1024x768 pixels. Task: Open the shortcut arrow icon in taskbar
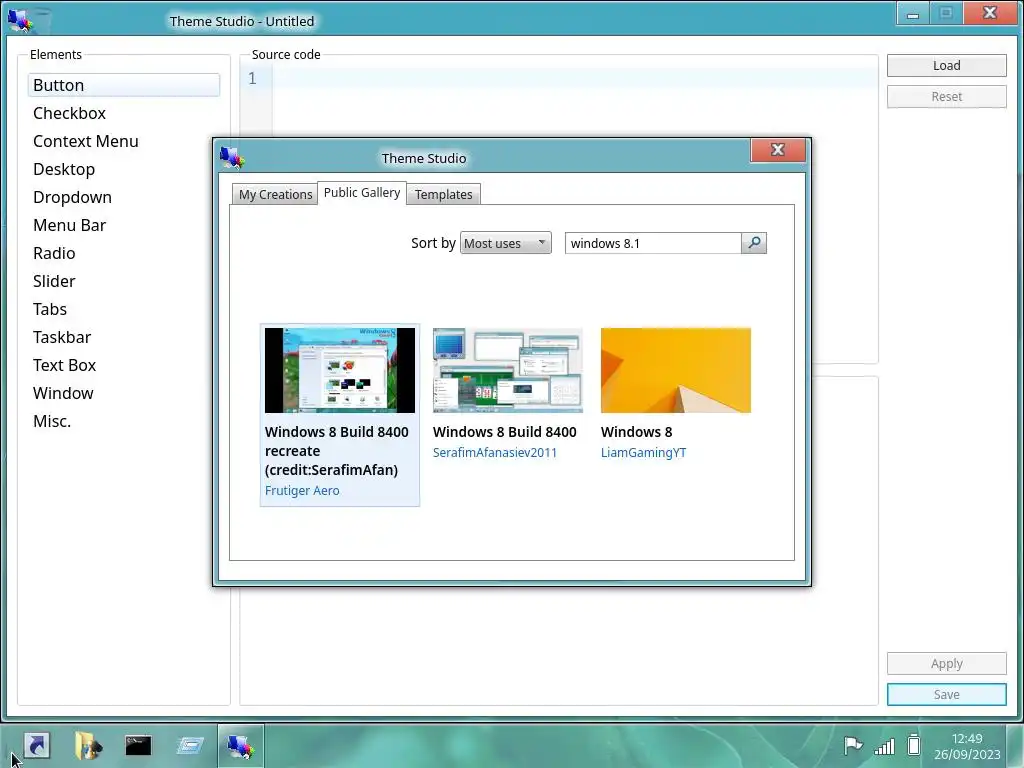[37, 745]
